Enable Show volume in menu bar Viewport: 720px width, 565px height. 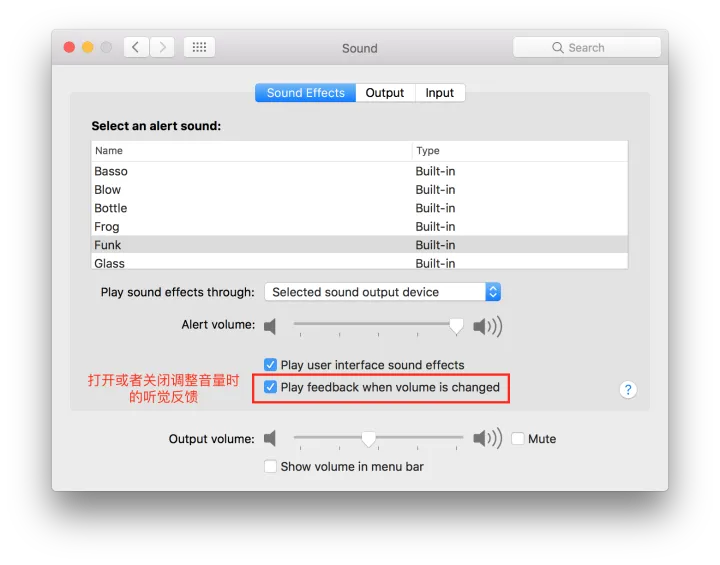point(270,466)
